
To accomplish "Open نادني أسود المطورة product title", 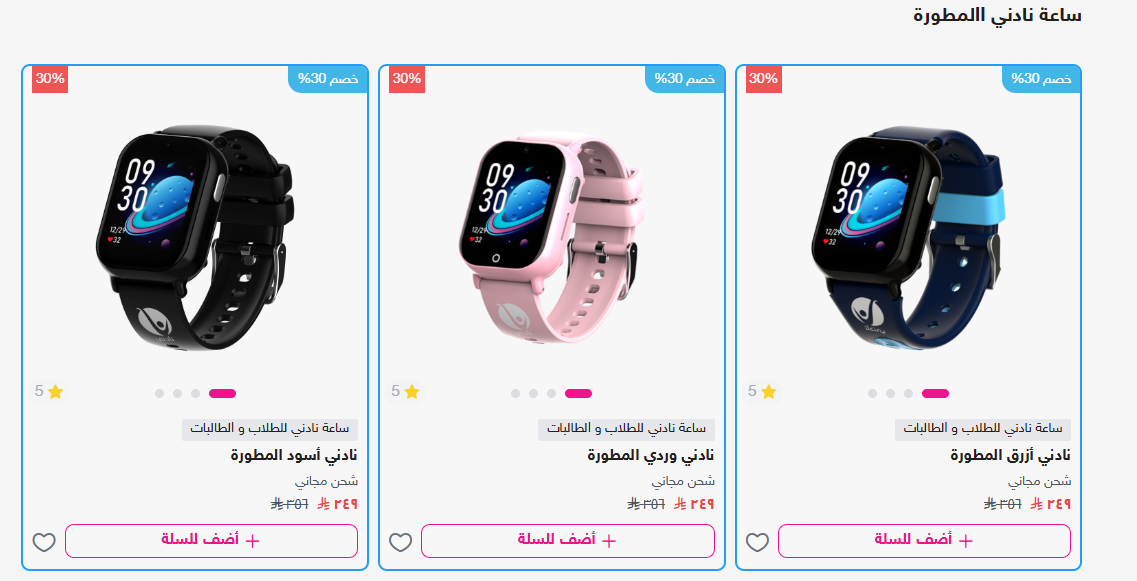I will (x=294, y=456).
